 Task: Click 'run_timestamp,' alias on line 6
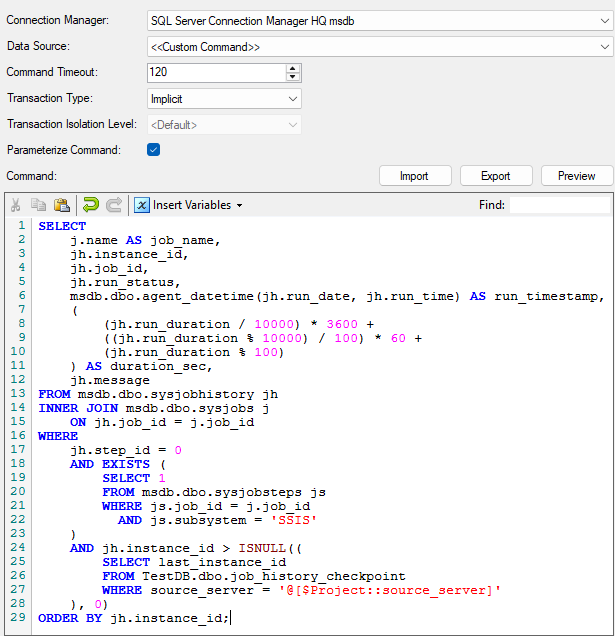pyautogui.click(x=549, y=297)
